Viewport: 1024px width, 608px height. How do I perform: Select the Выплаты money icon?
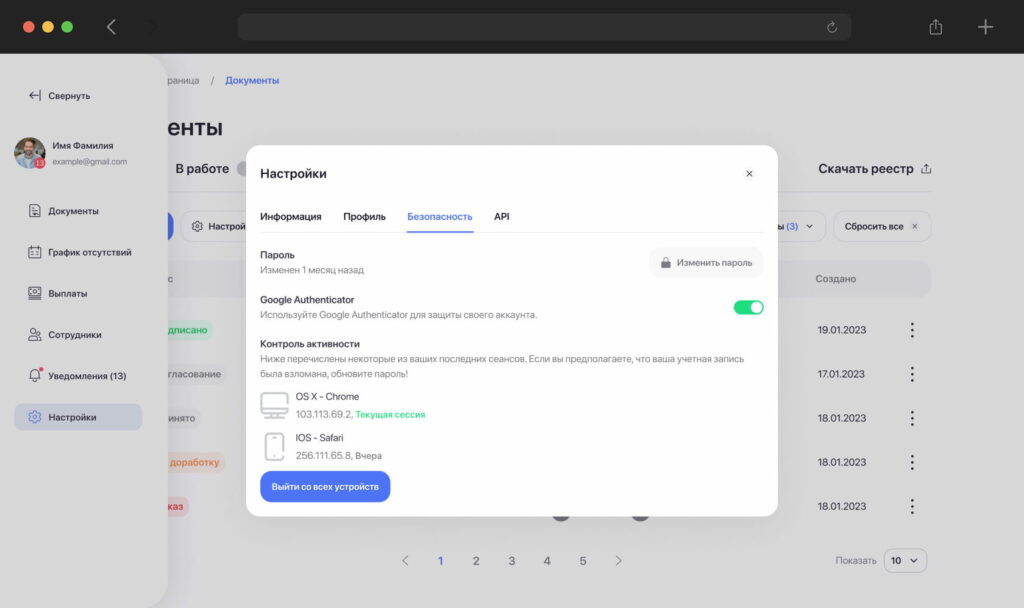(35, 293)
